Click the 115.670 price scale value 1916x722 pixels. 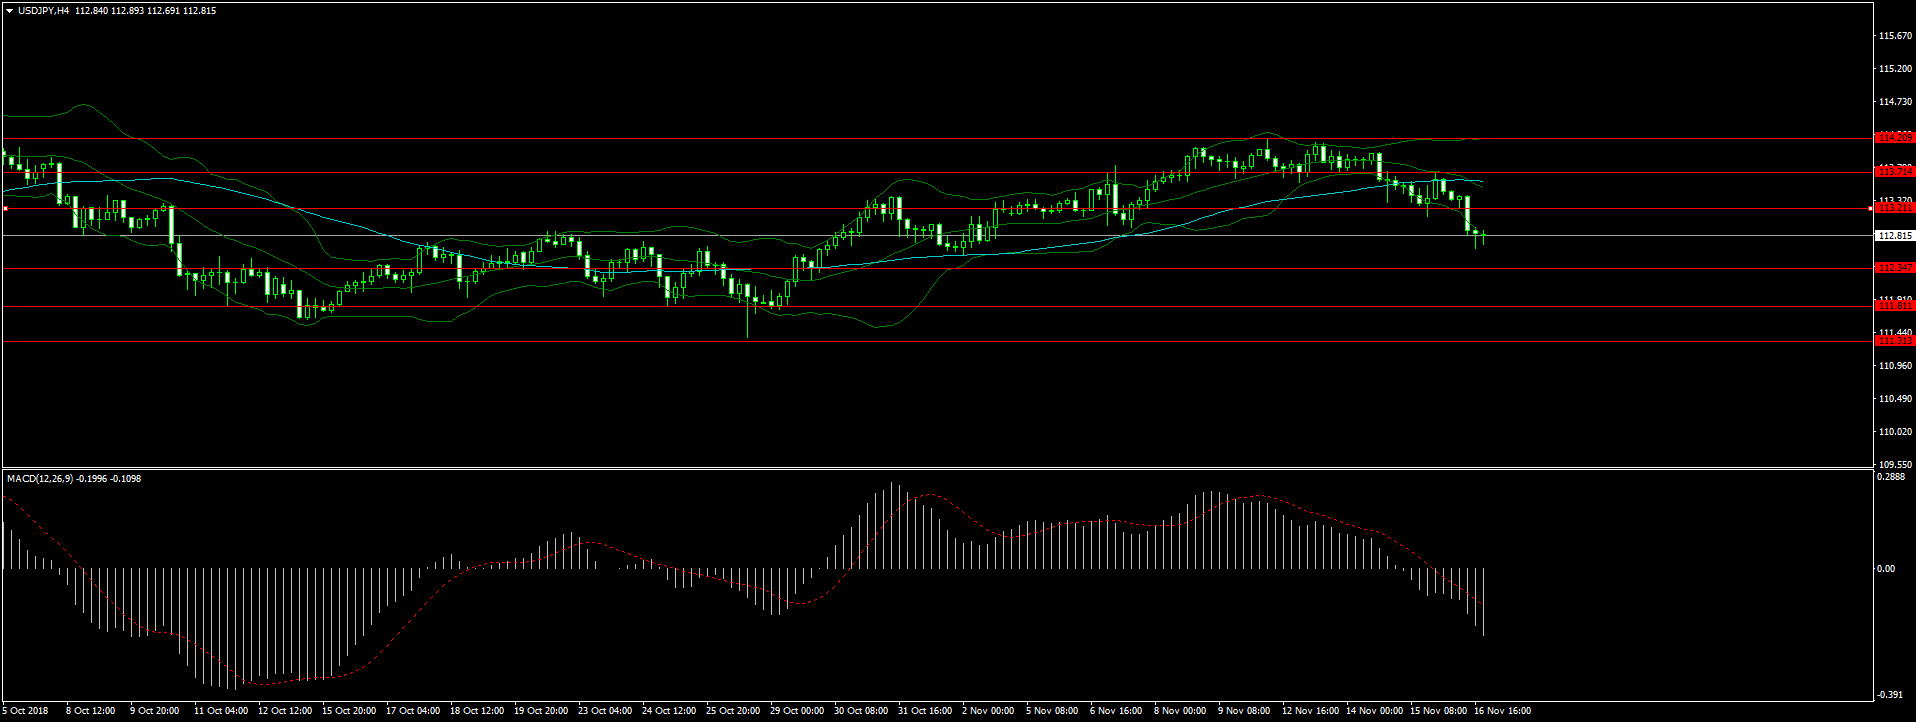point(1896,36)
